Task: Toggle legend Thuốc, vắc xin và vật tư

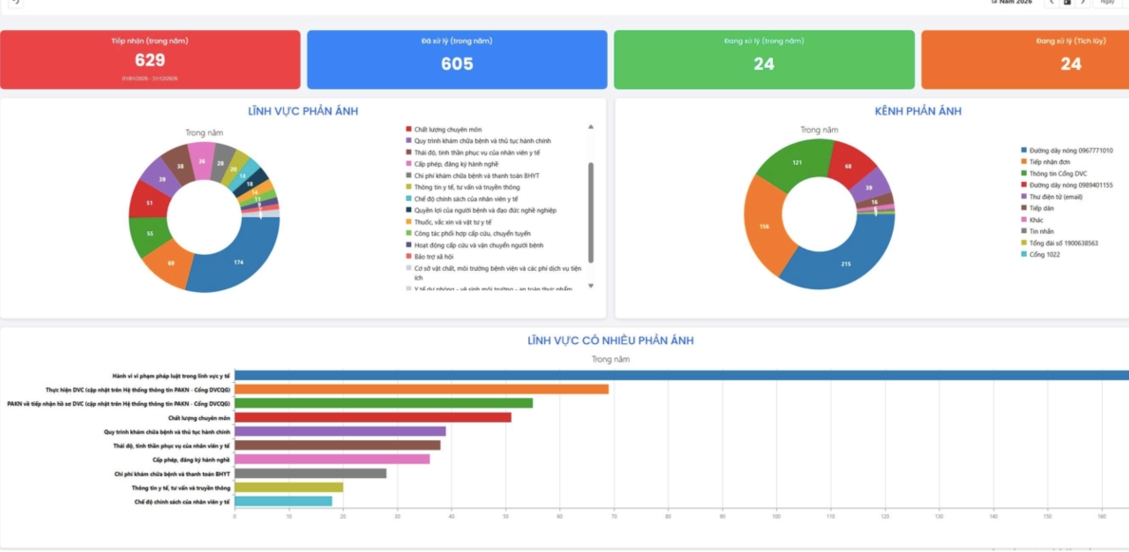Action: point(448,222)
